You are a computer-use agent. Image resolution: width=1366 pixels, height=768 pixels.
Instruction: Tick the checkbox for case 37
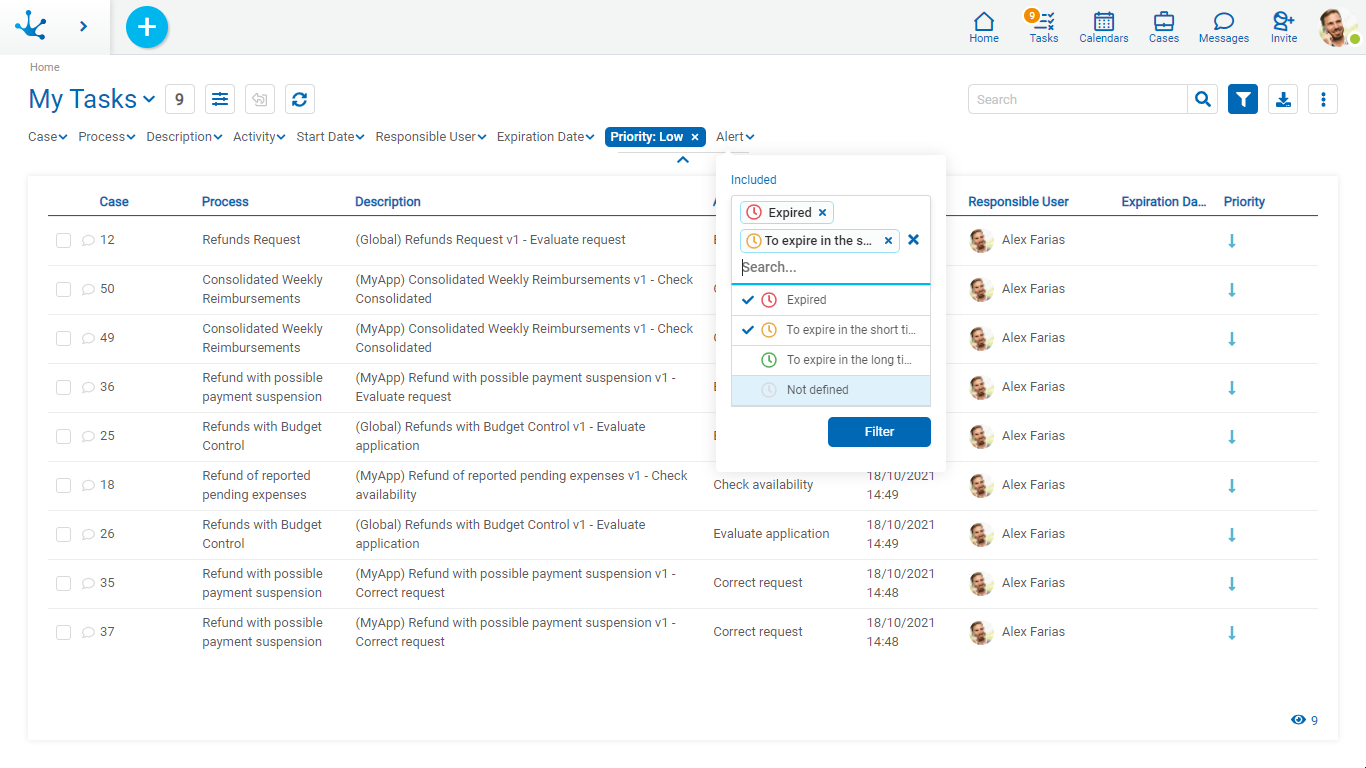tap(63, 632)
